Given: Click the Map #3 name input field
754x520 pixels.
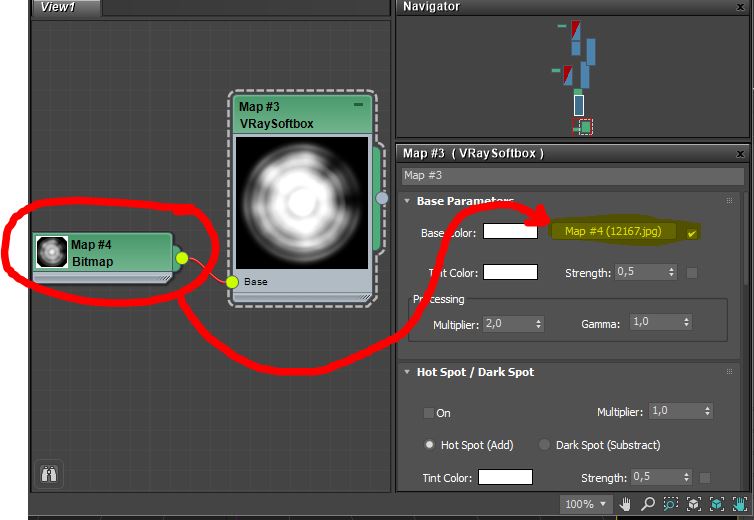Looking at the screenshot, I should coord(572,176).
